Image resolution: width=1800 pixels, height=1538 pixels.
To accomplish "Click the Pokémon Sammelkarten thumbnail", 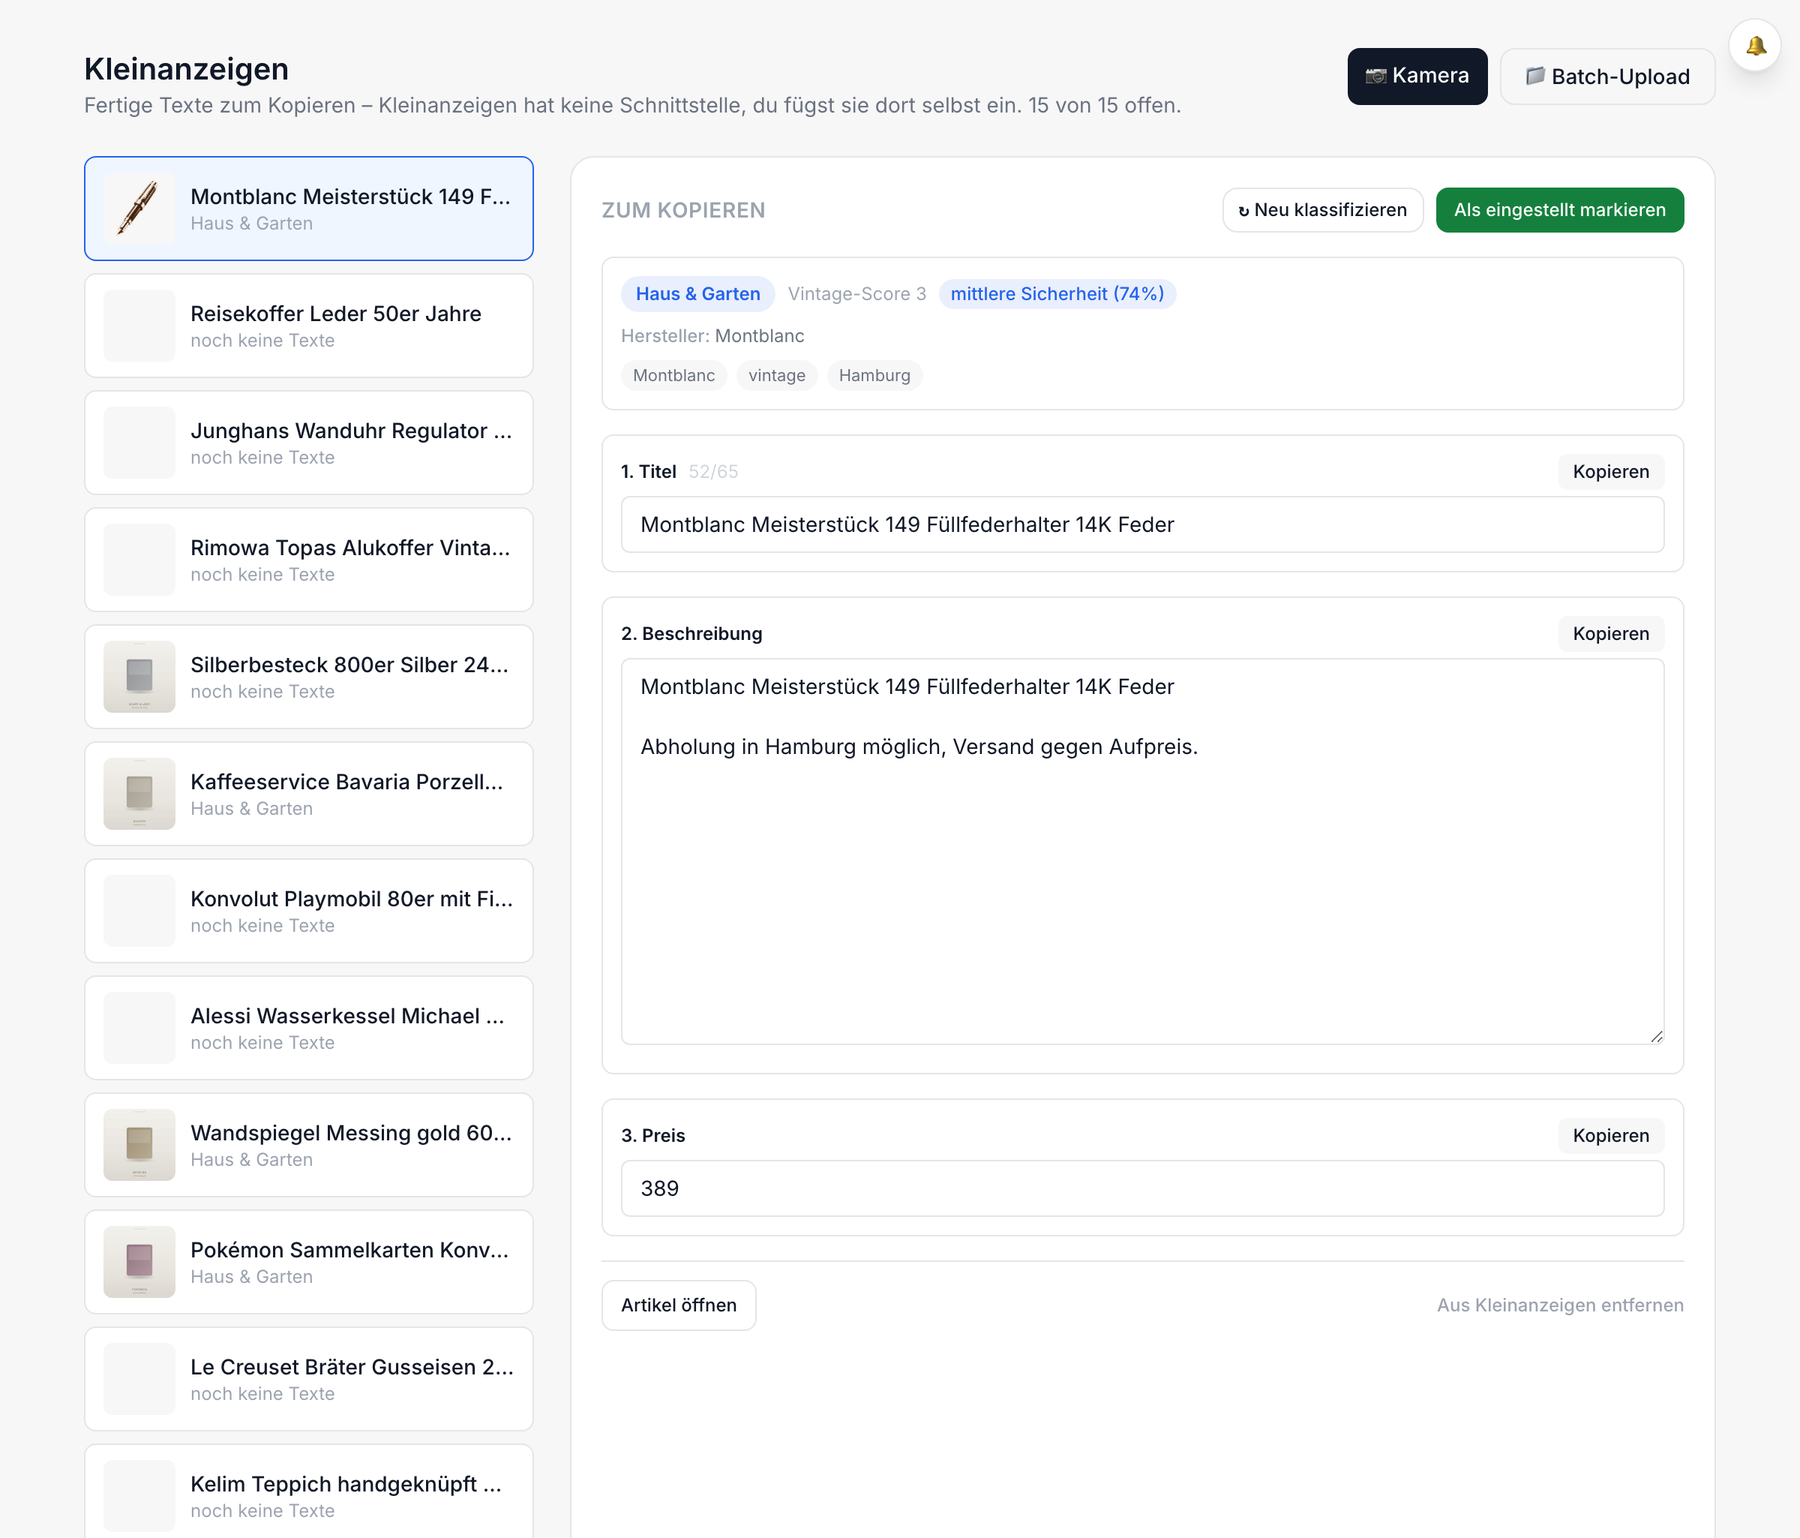I will [x=139, y=1262].
